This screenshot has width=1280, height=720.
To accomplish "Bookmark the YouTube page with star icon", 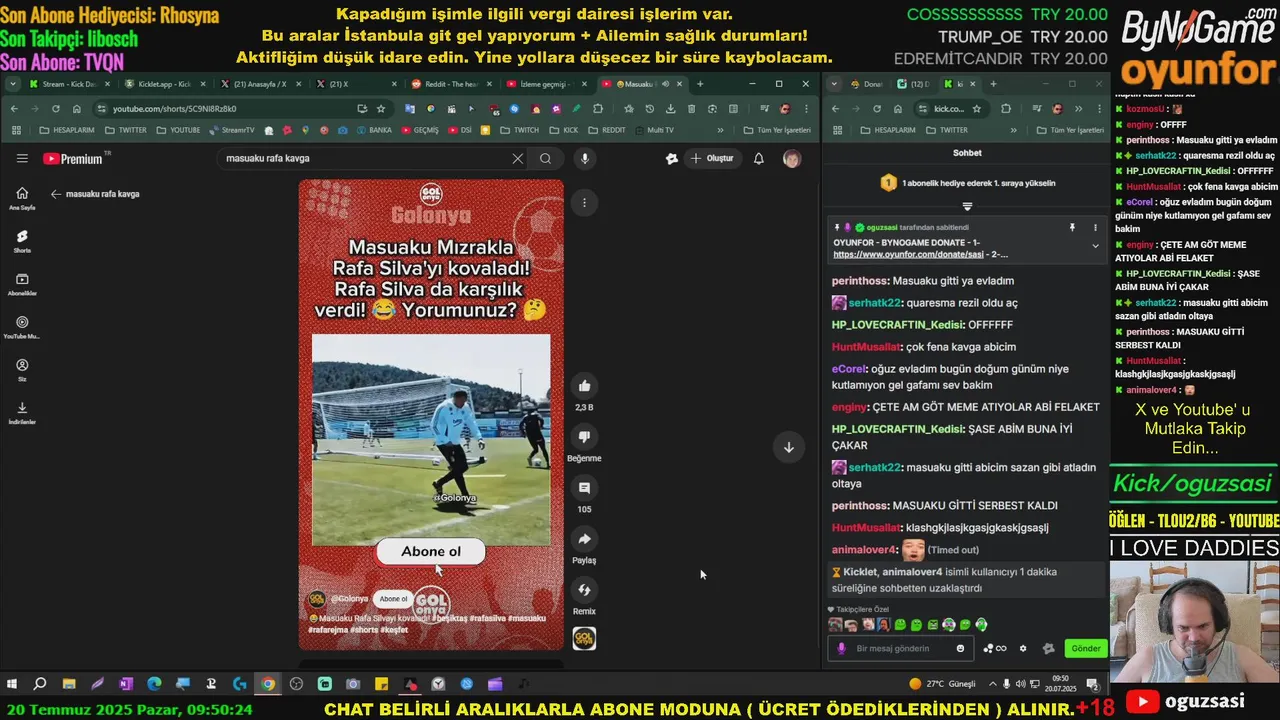I will click(381, 108).
